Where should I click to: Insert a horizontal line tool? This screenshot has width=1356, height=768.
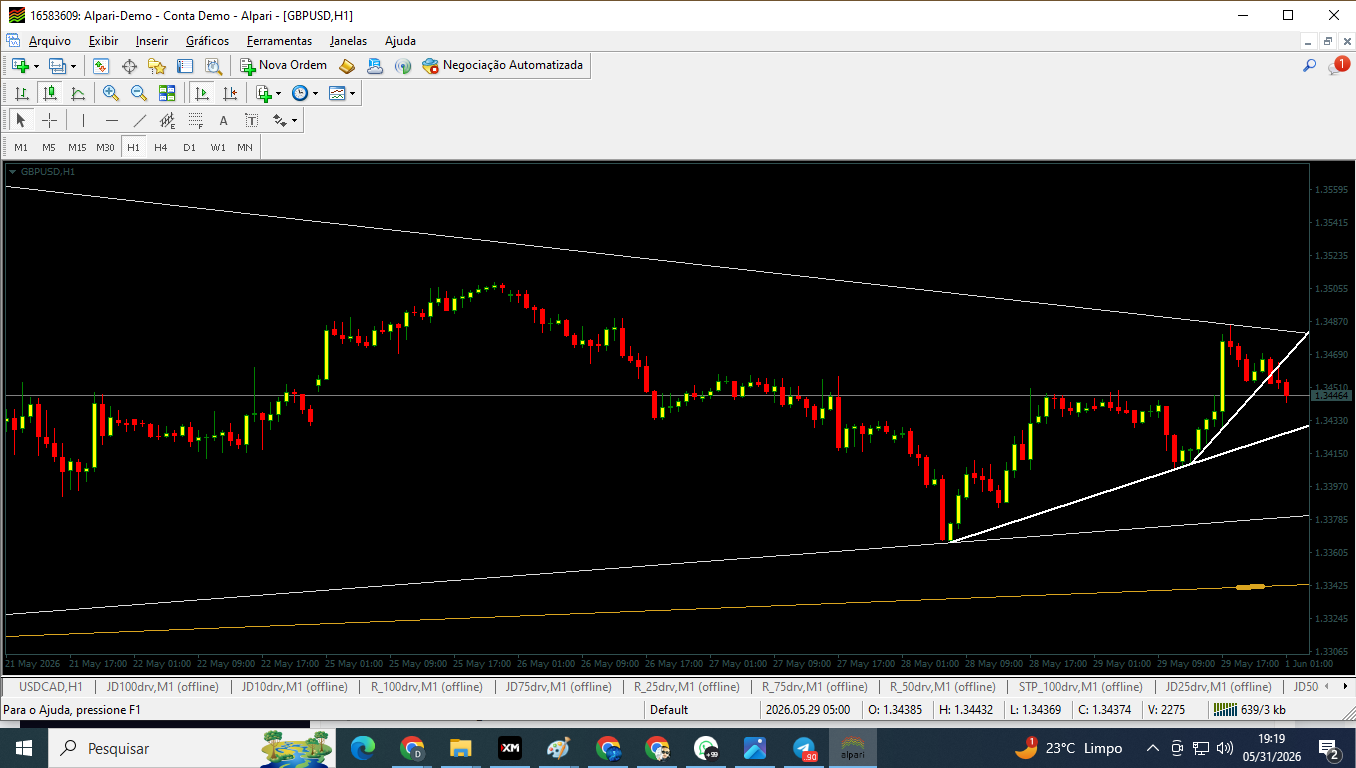point(112,120)
